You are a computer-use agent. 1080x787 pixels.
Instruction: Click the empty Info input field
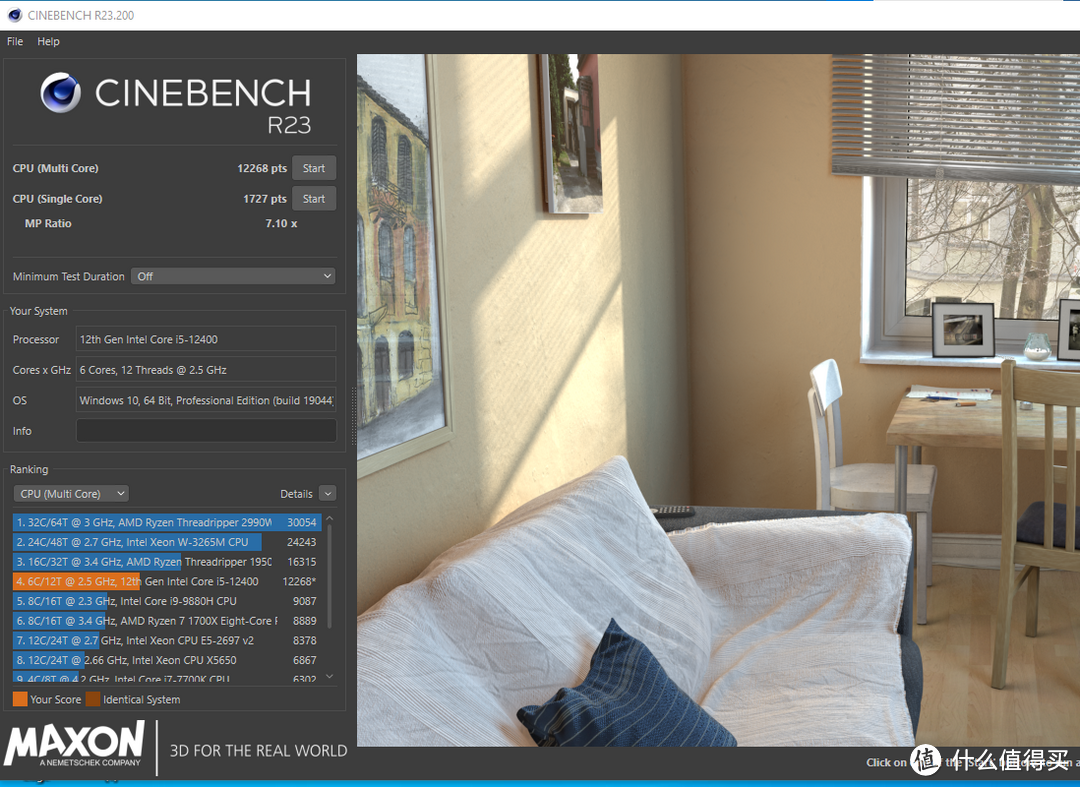coord(206,431)
